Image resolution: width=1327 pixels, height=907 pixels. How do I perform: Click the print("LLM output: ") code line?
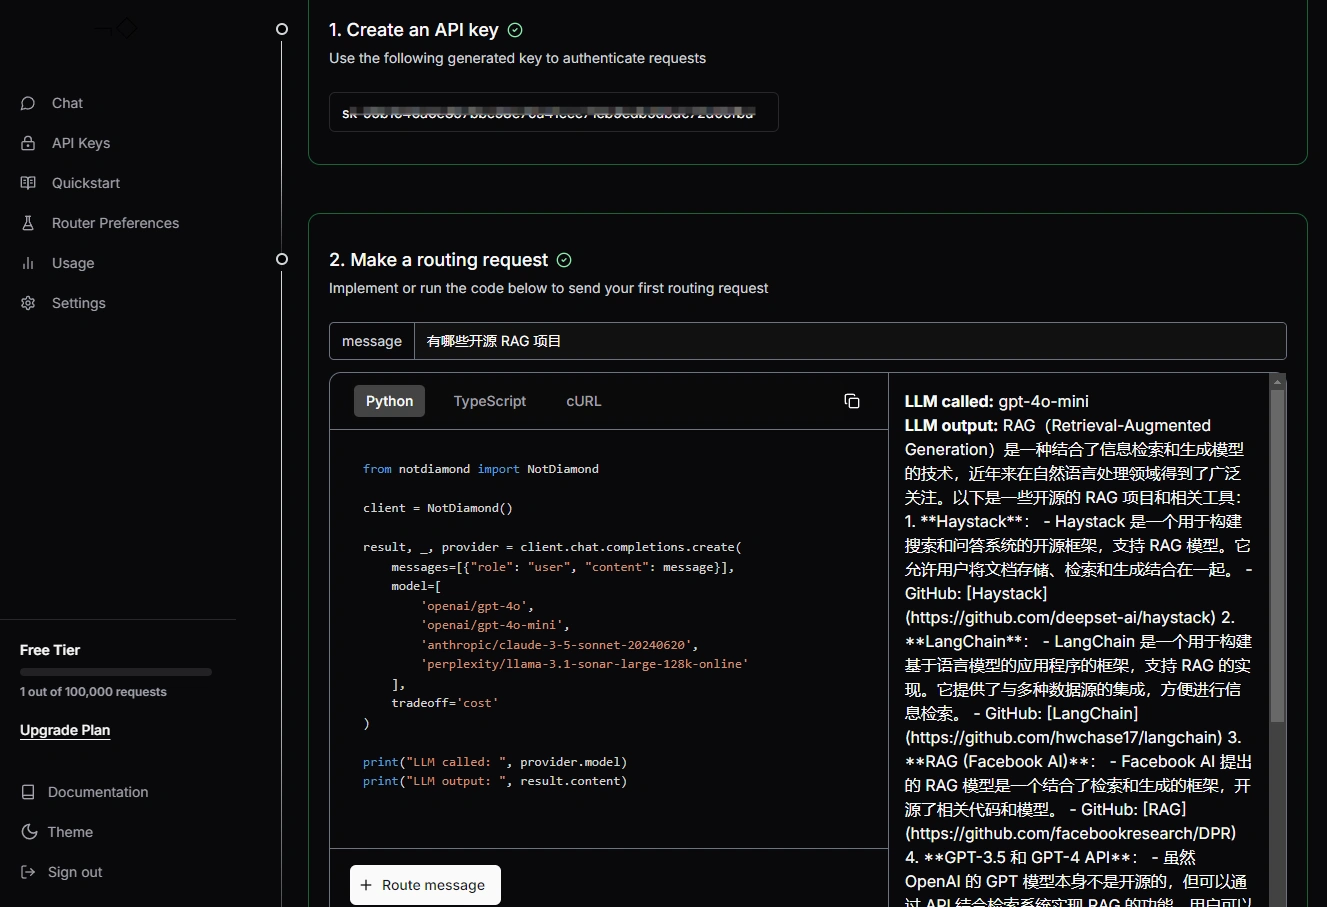tap(495, 781)
